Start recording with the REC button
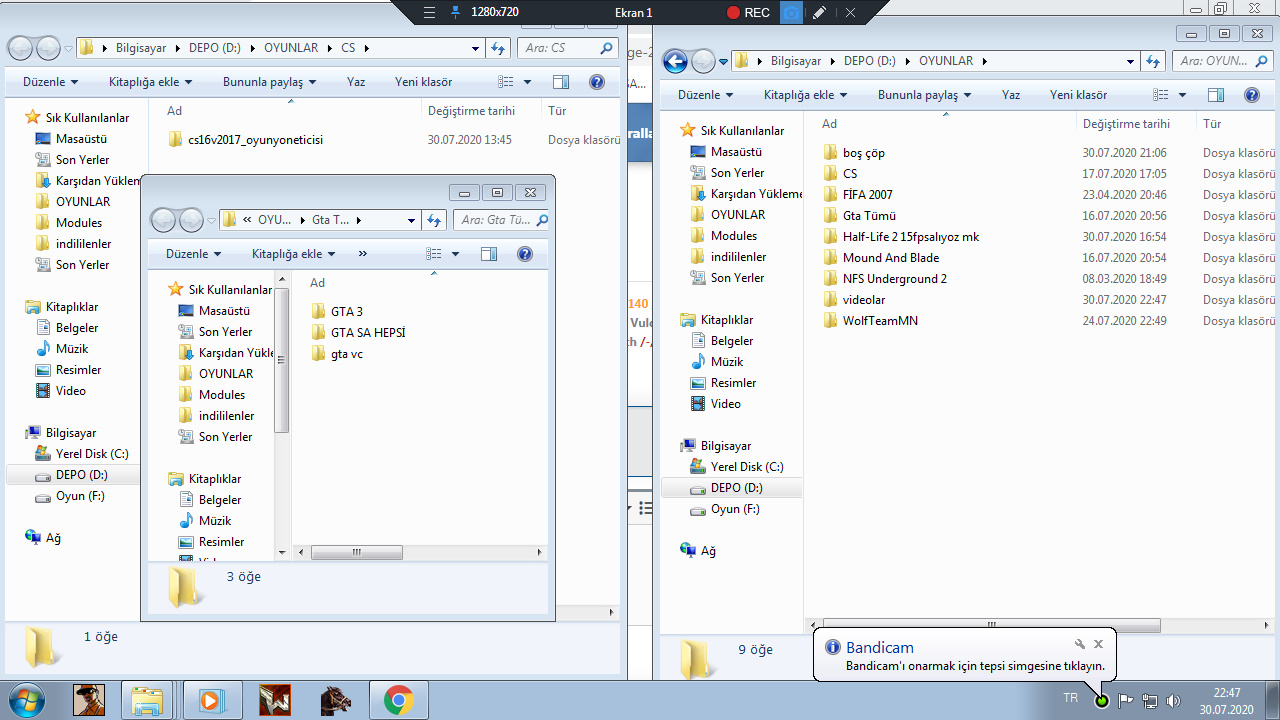The height and width of the screenshot is (720, 1280). point(748,12)
